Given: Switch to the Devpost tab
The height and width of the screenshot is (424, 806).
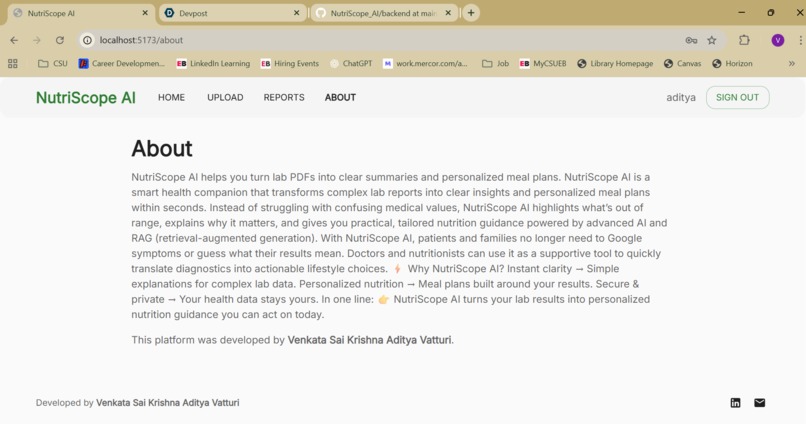Looking at the screenshot, I should [232, 13].
